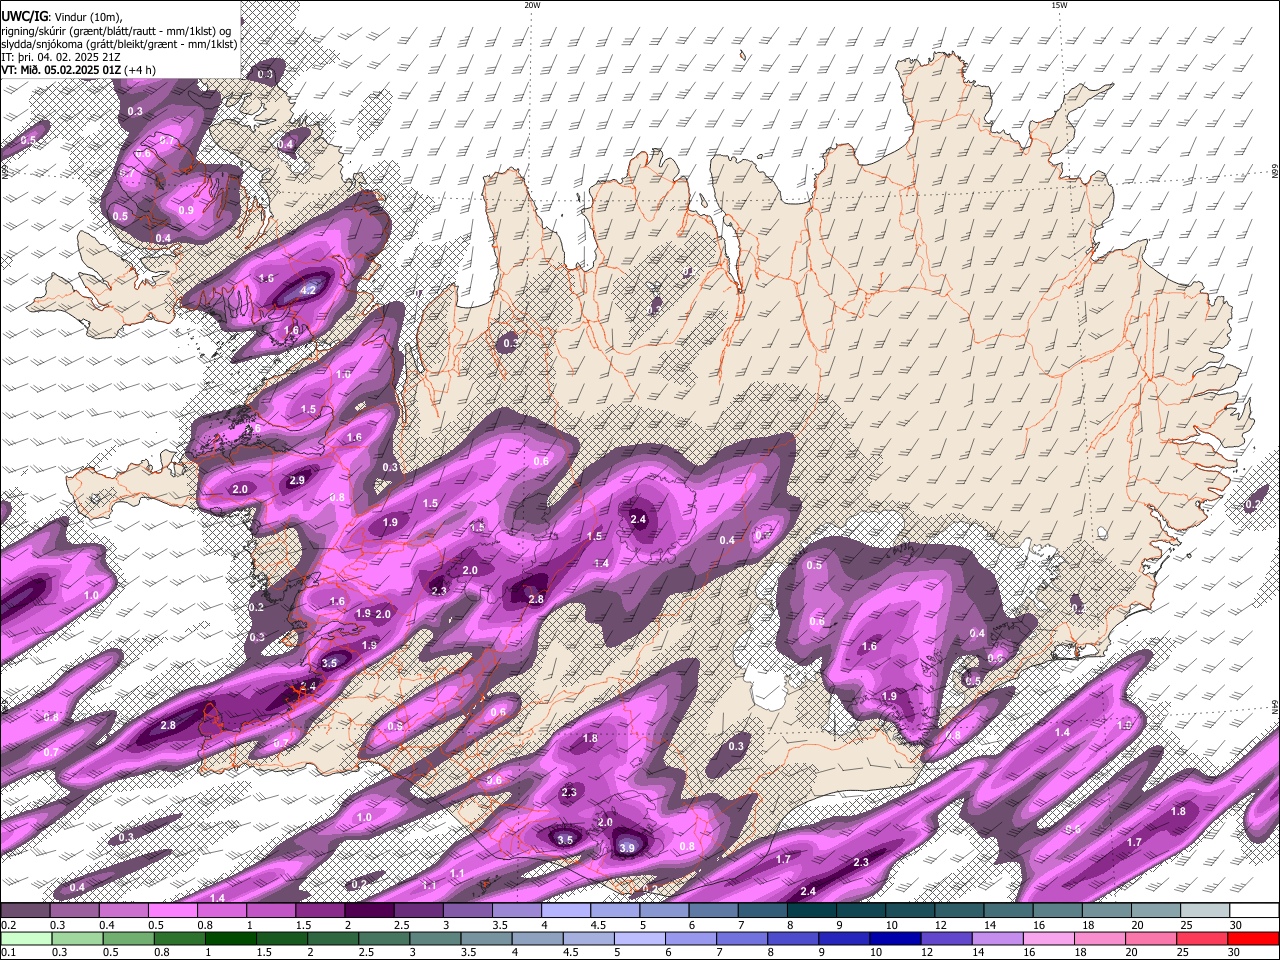Screen dimensions: 1280x960
Task: Click the light lavender 4–4.5 swatch on upper scale
Action: (x=566, y=910)
